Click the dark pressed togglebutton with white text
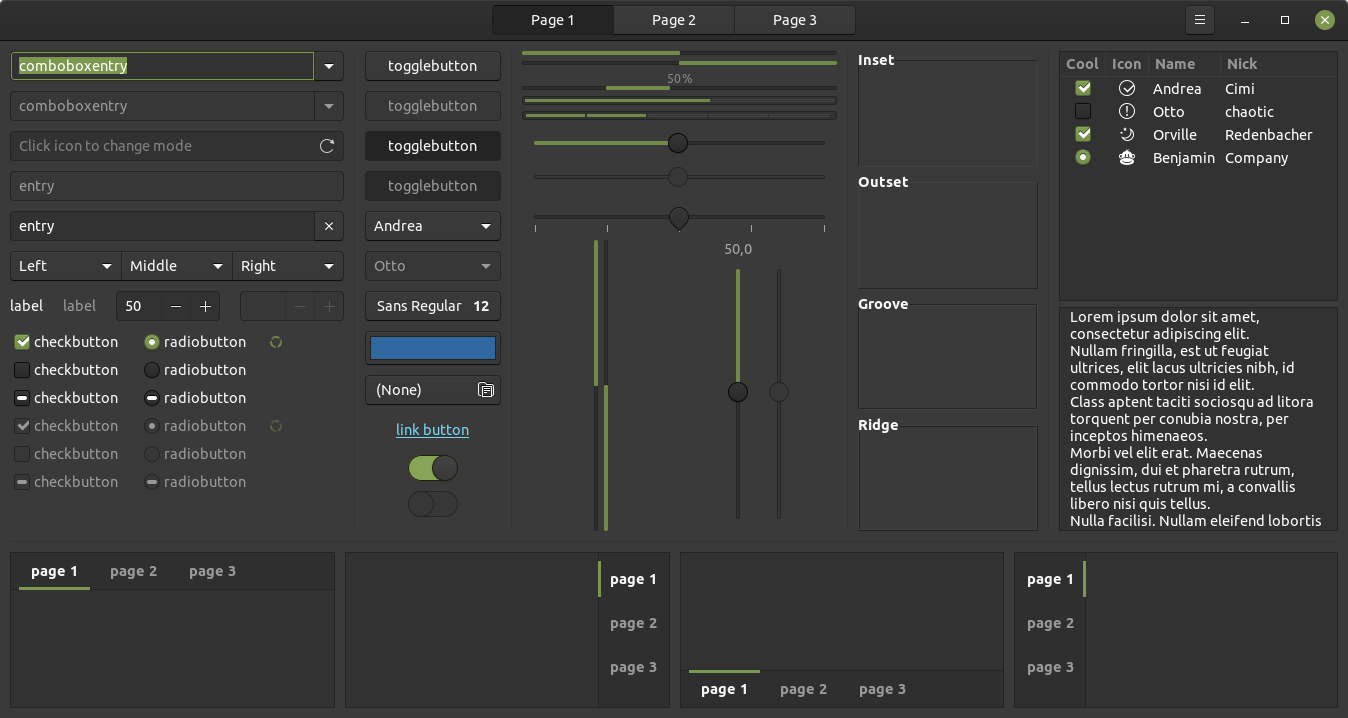The image size is (1348, 718). (x=433, y=146)
